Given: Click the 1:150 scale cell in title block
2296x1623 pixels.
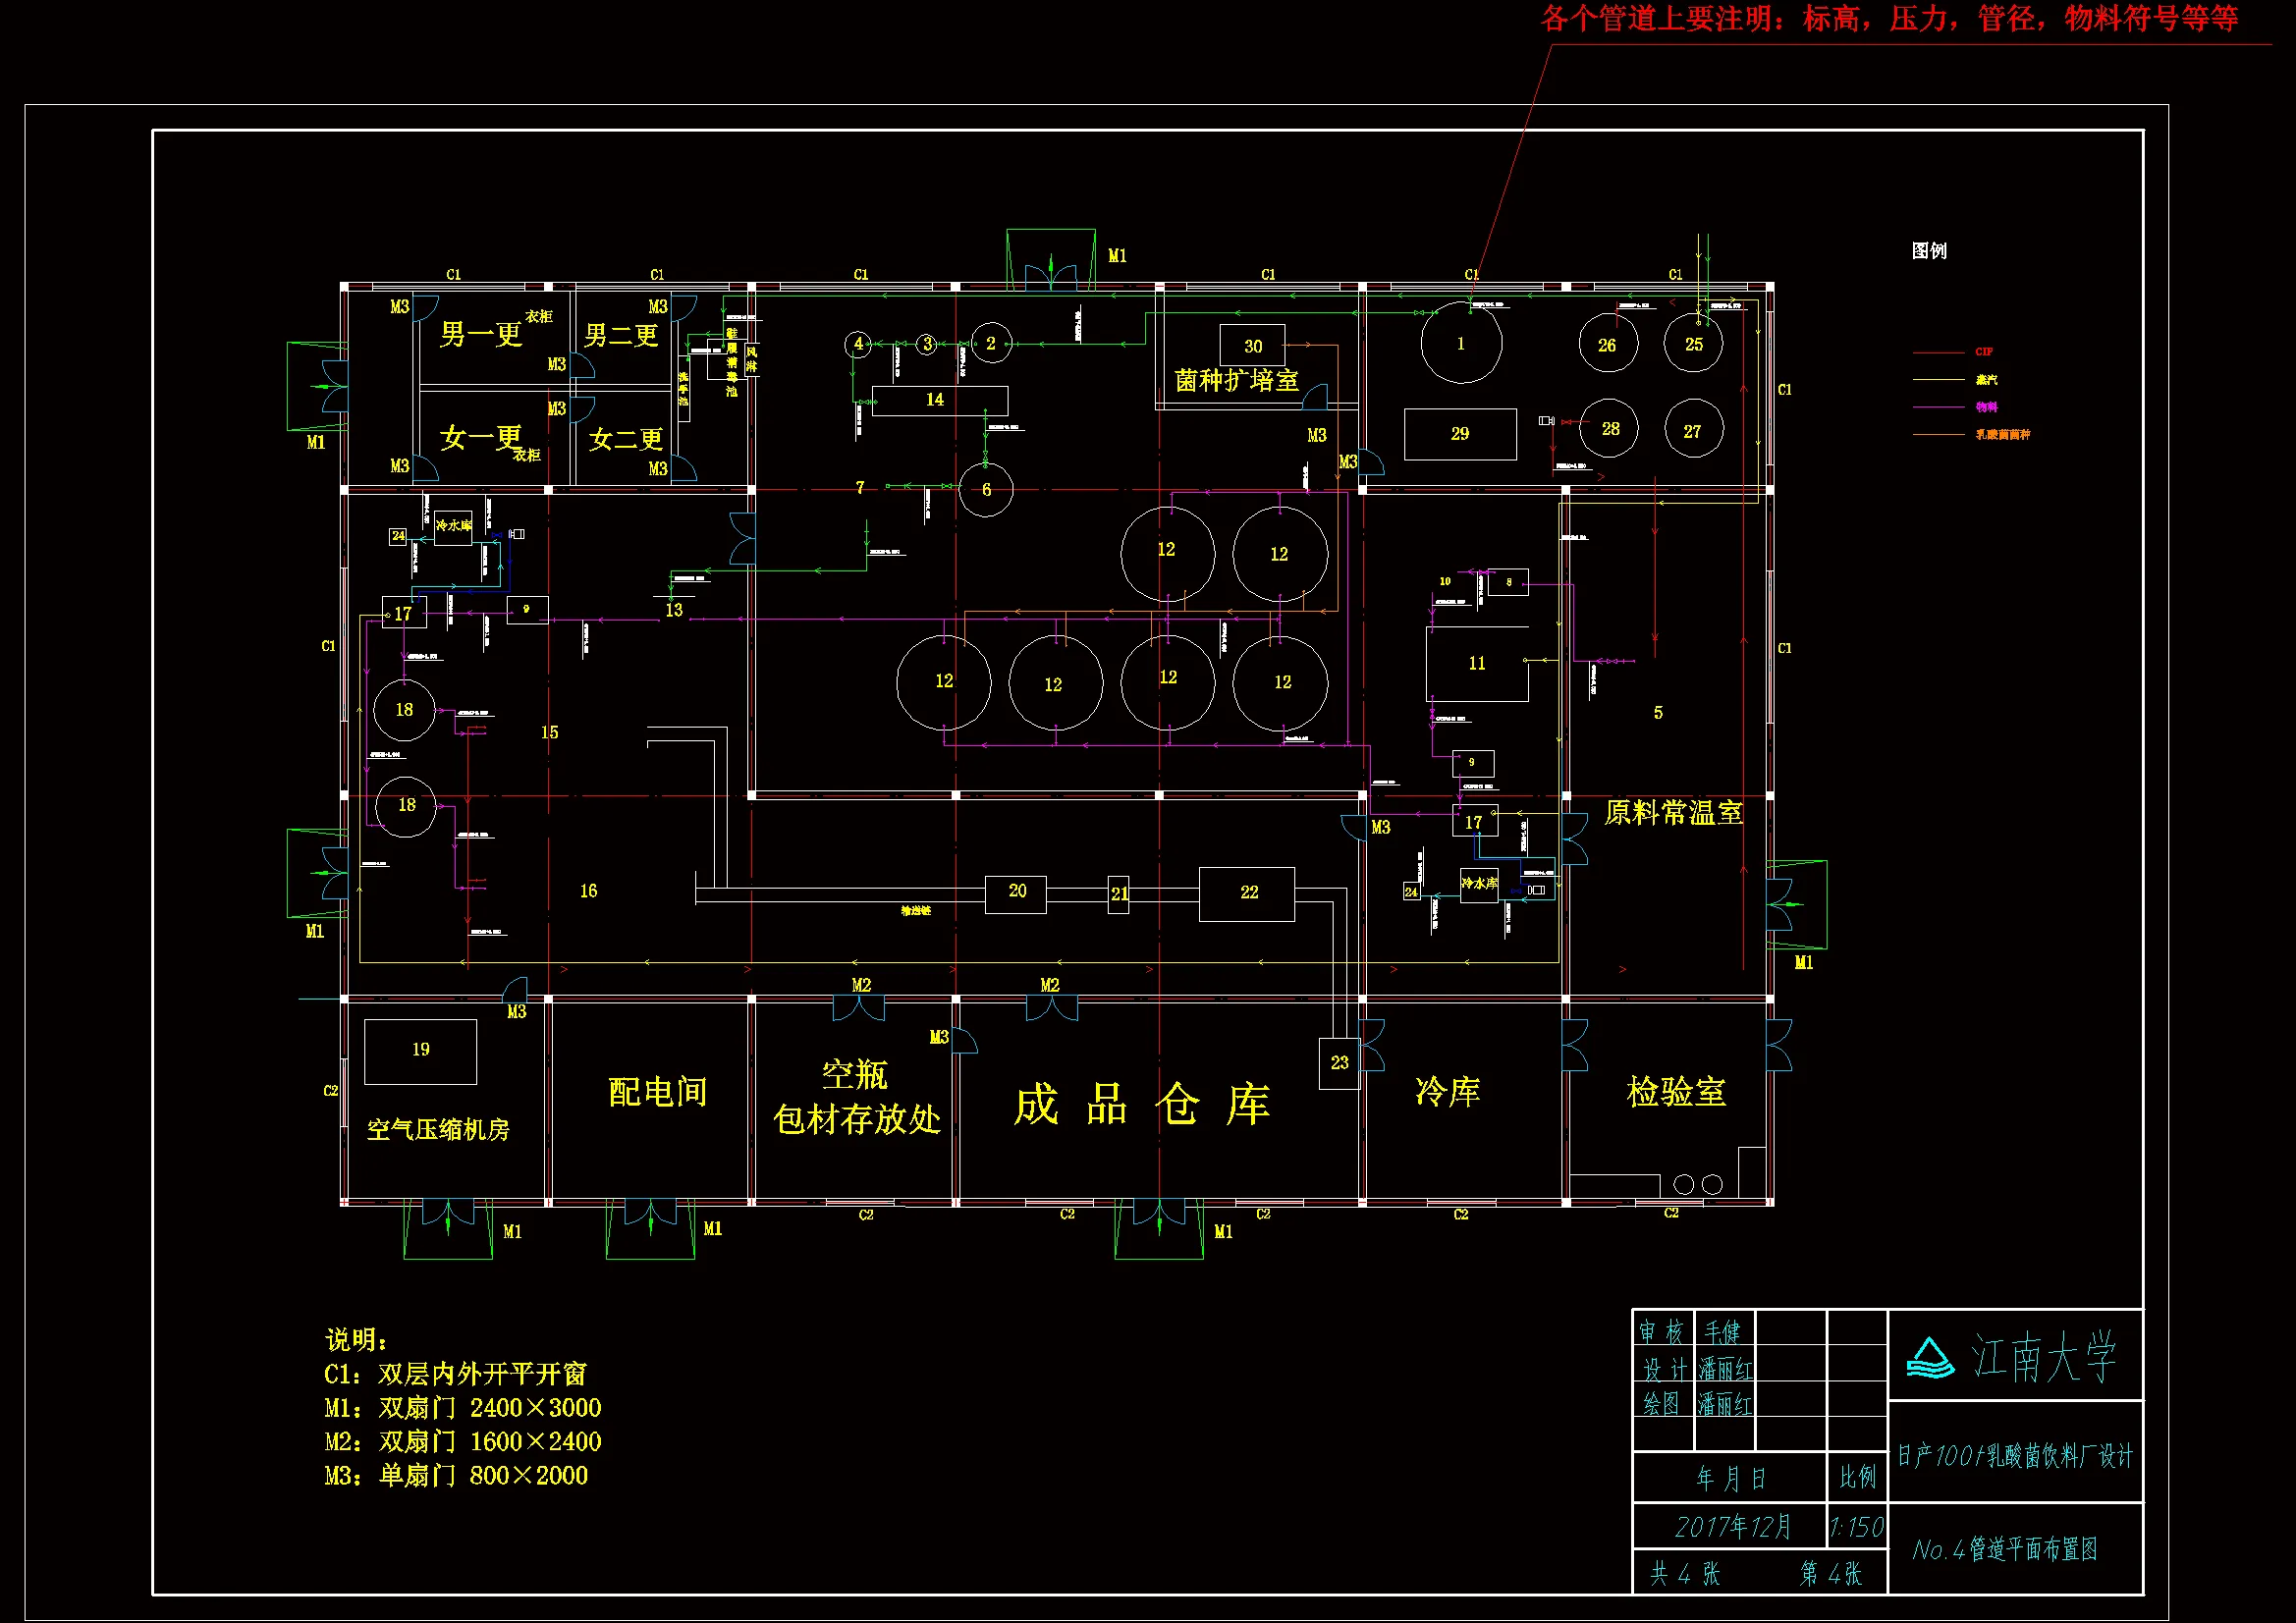Looking at the screenshot, I should [x=1856, y=1527].
